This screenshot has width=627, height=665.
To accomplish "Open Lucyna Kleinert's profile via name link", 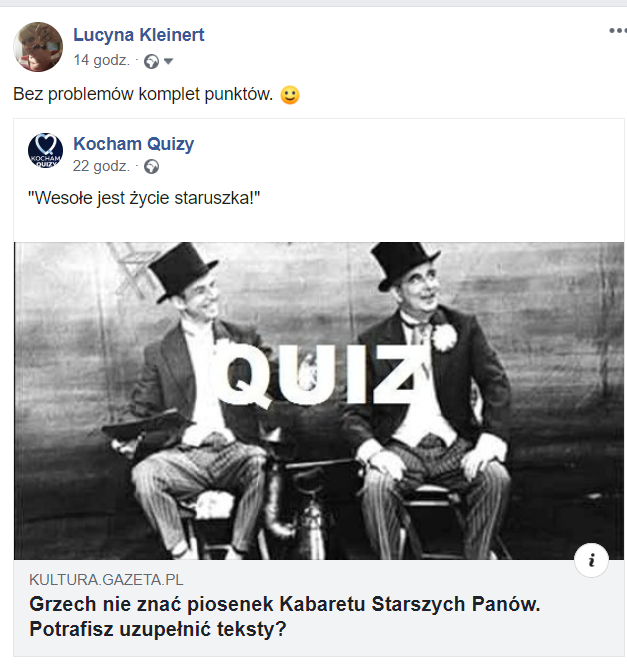I will pyautogui.click(x=139, y=35).
